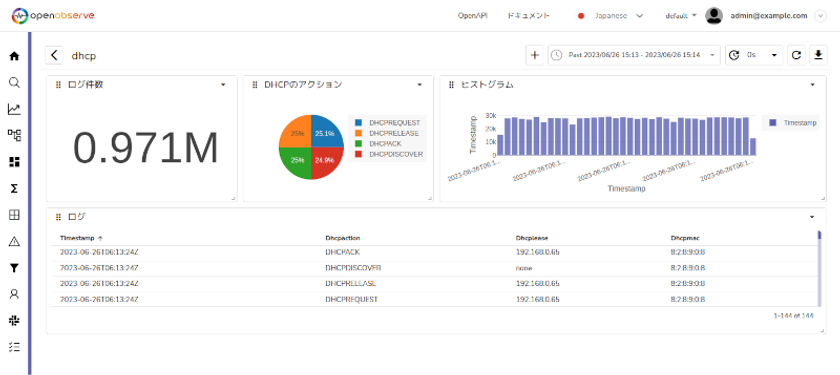This screenshot has width=840, height=375.
Task: Open the Home page from sidebar
Action: coord(14,56)
